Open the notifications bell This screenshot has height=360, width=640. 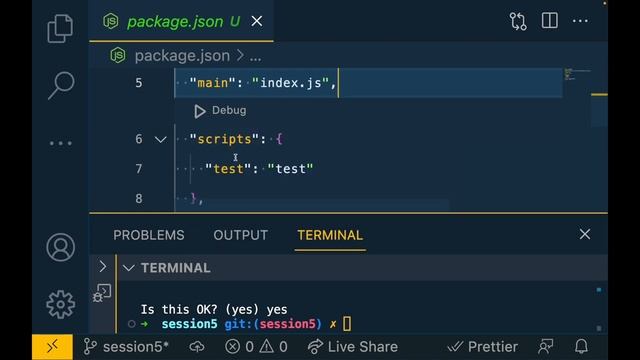coord(581,347)
